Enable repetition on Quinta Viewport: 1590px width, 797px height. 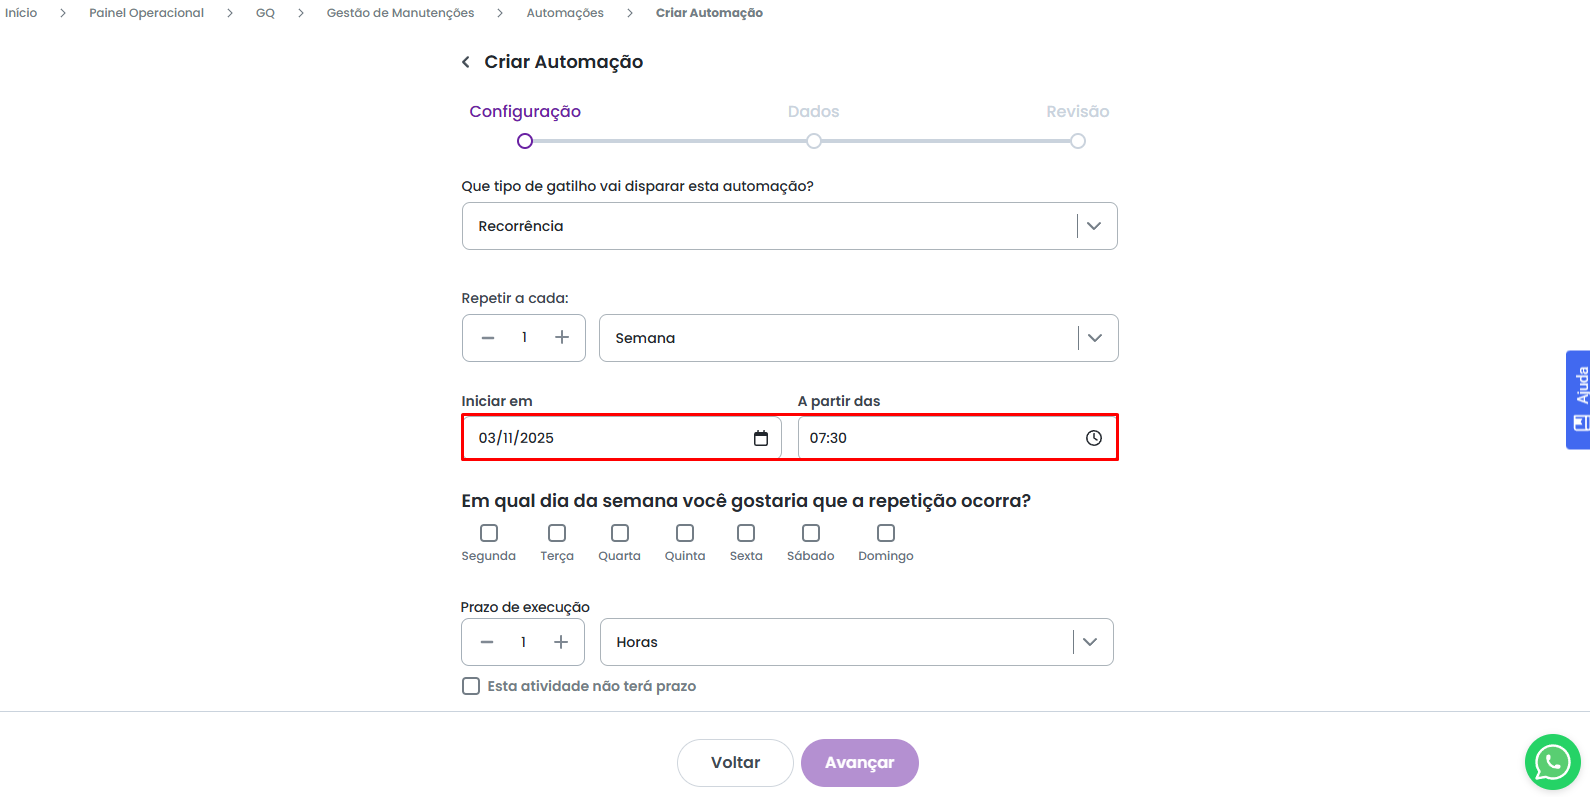pyautogui.click(x=685, y=533)
